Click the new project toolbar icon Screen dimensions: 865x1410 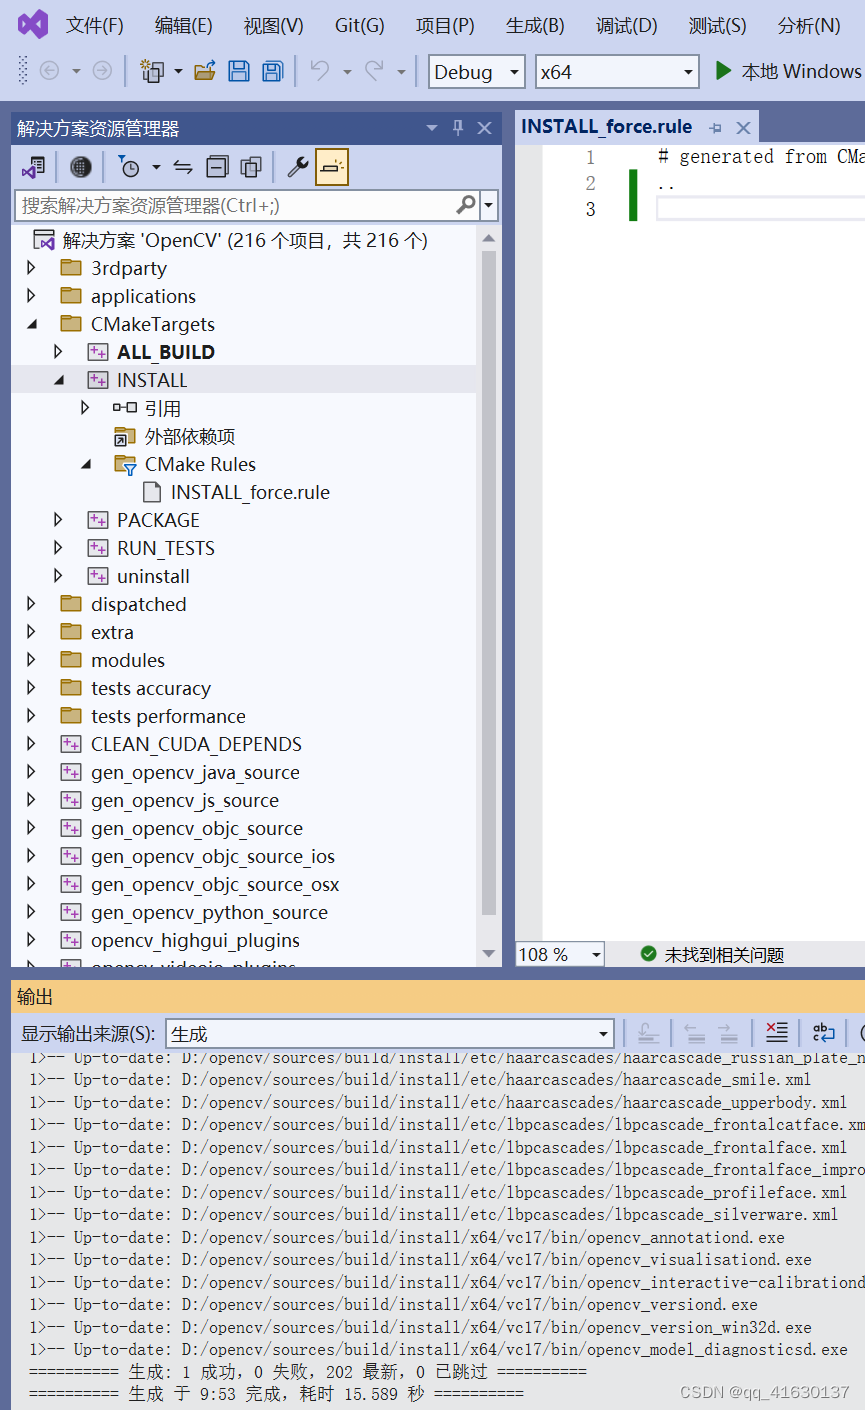point(152,71)
